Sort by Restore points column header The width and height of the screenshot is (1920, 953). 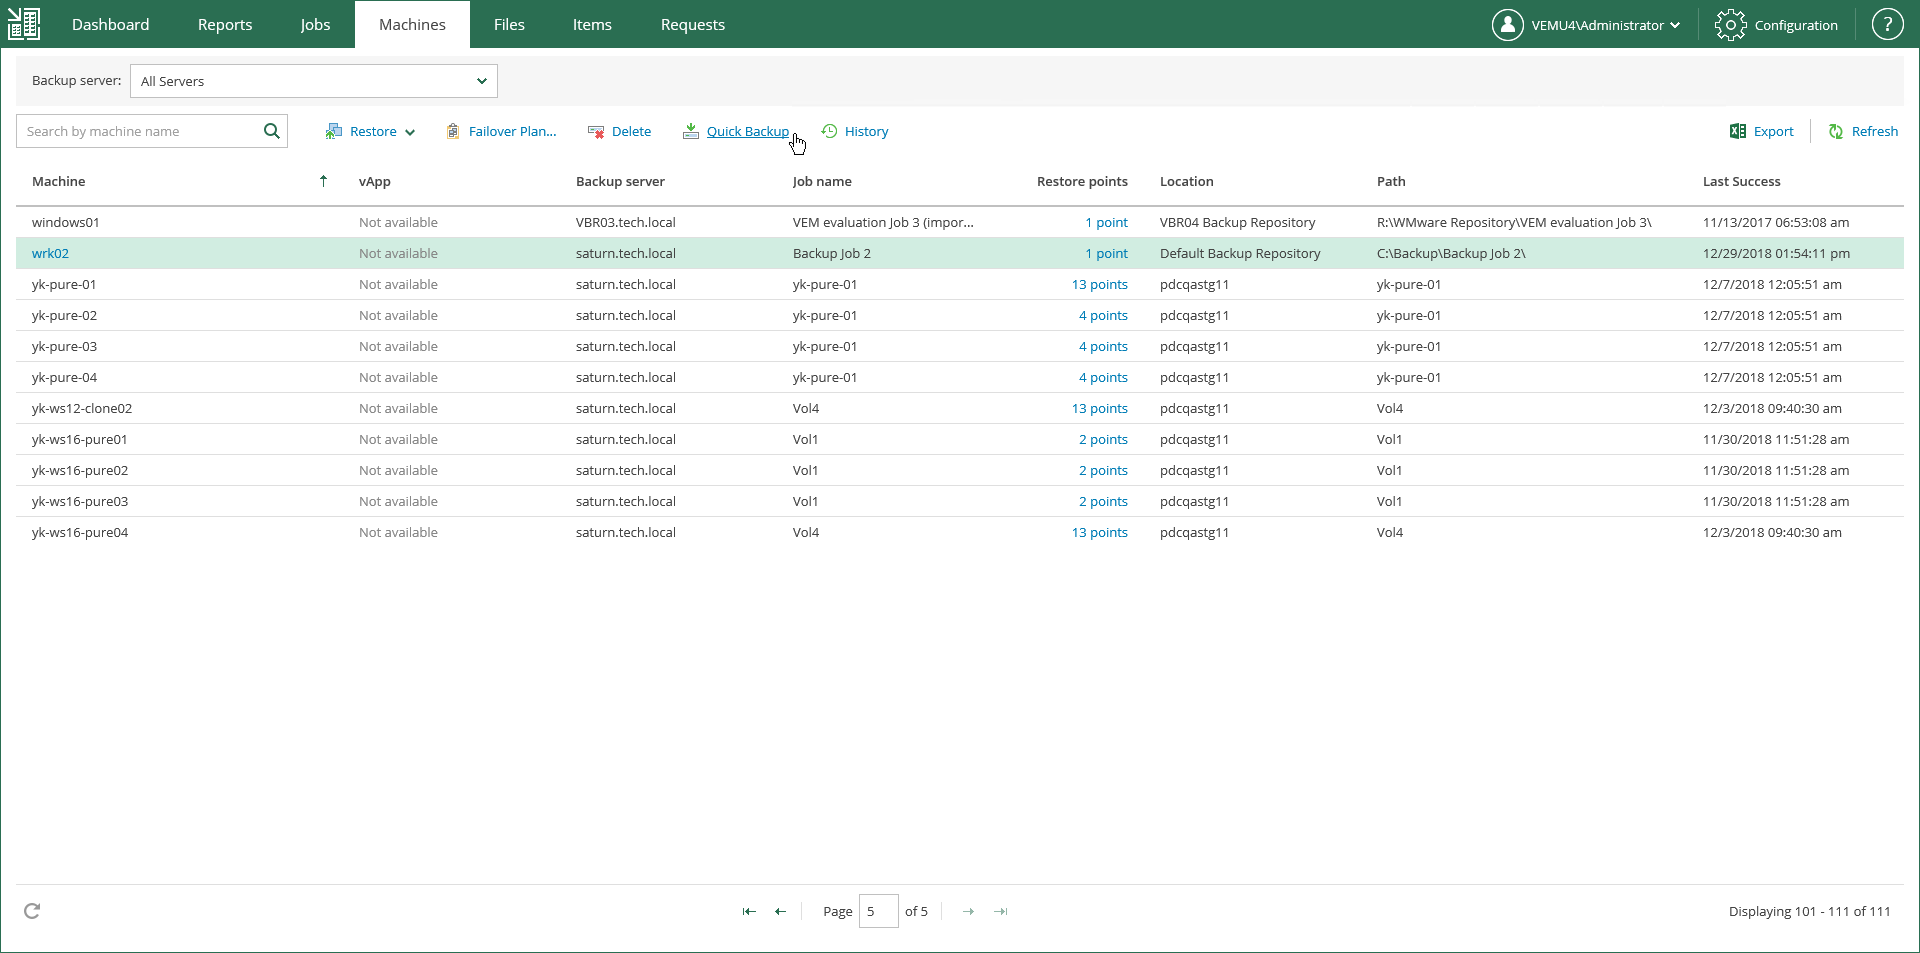(1082, 181)
